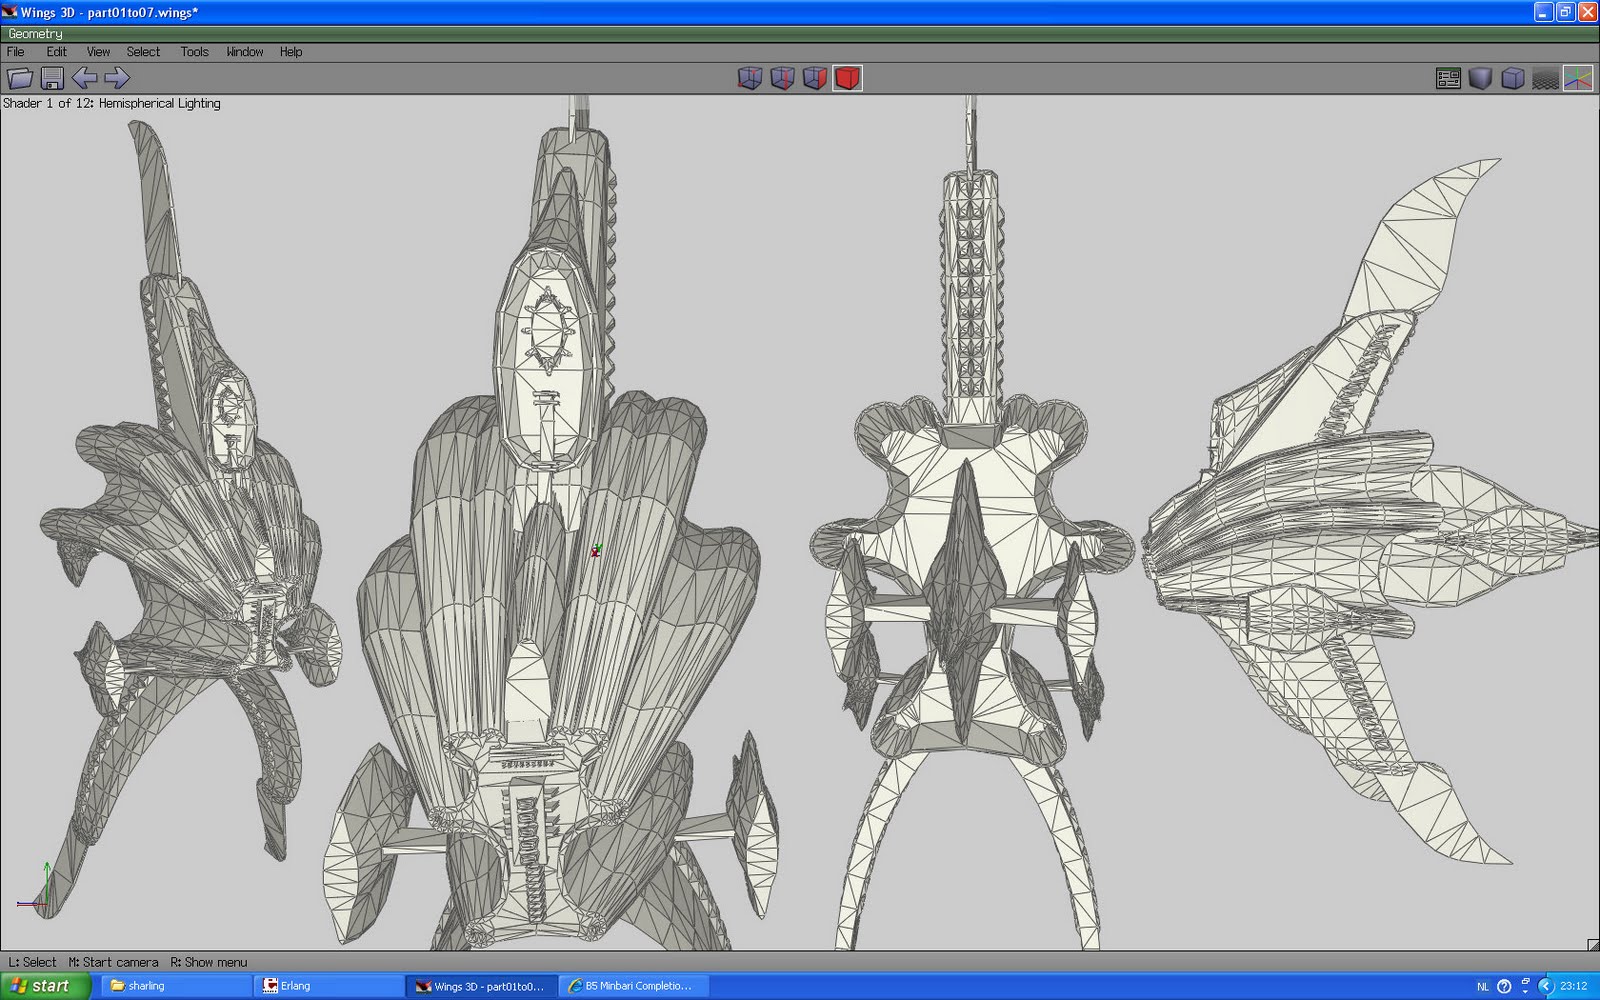Toggle the colored axes display
Viewport: 1600px width, 1000px height.
(x=1578, y=78)
